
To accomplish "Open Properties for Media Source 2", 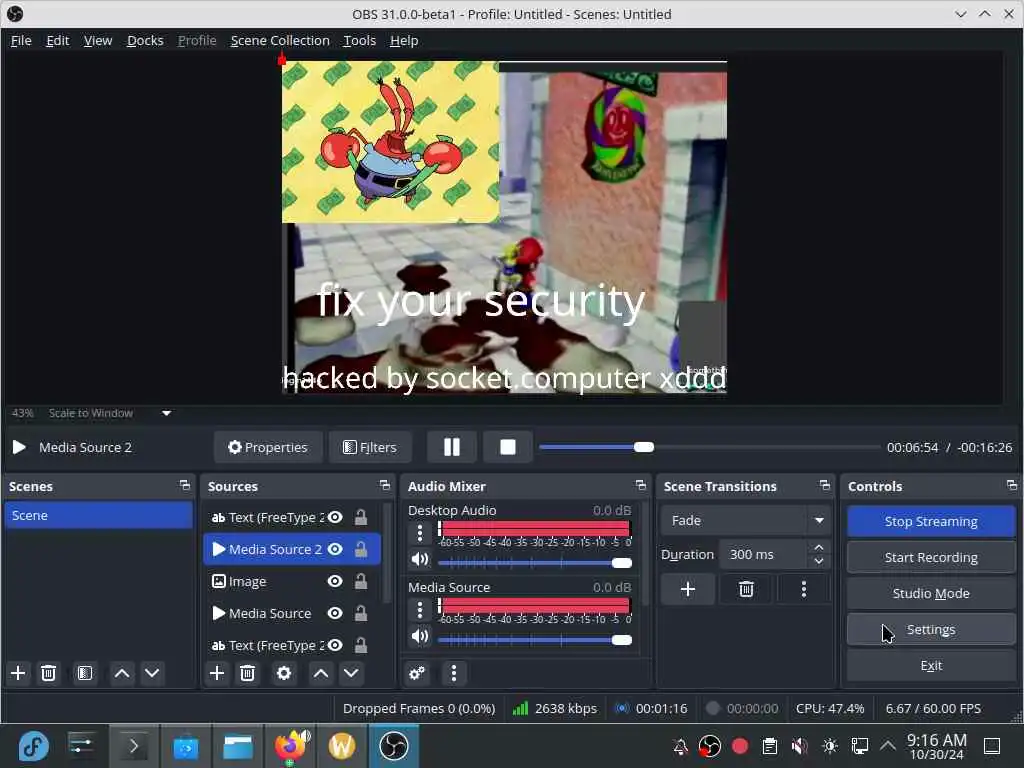I will tap(268, 447).
